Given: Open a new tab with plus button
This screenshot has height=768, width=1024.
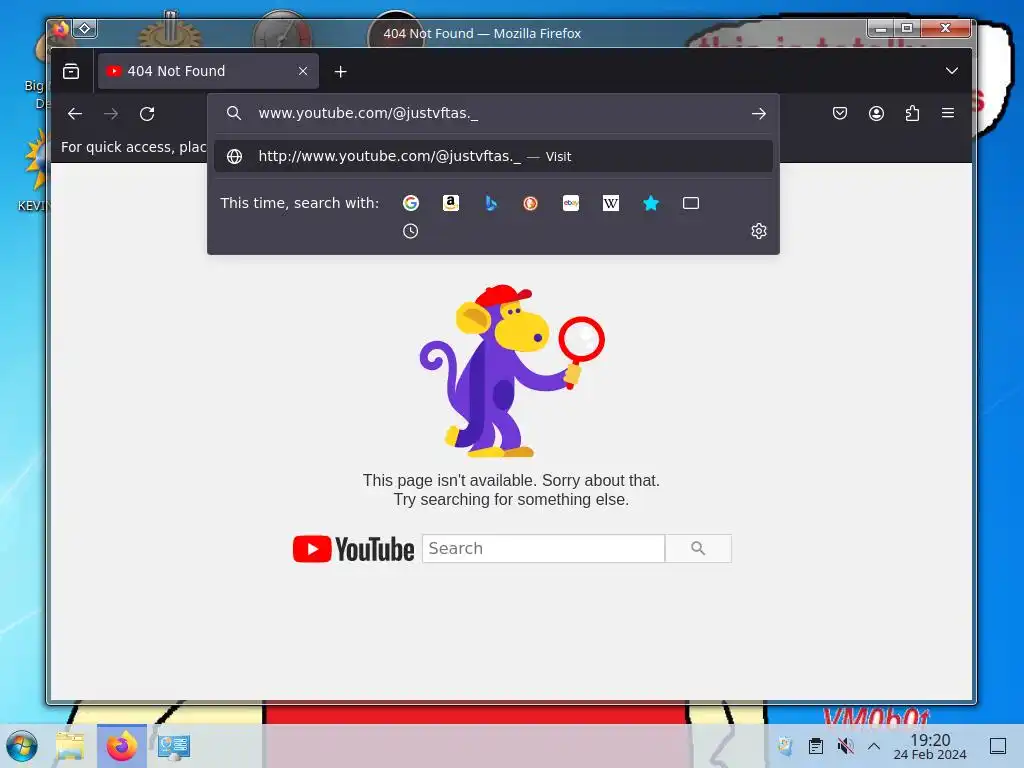Looking at the screenshot, I should tap(340, 71).
